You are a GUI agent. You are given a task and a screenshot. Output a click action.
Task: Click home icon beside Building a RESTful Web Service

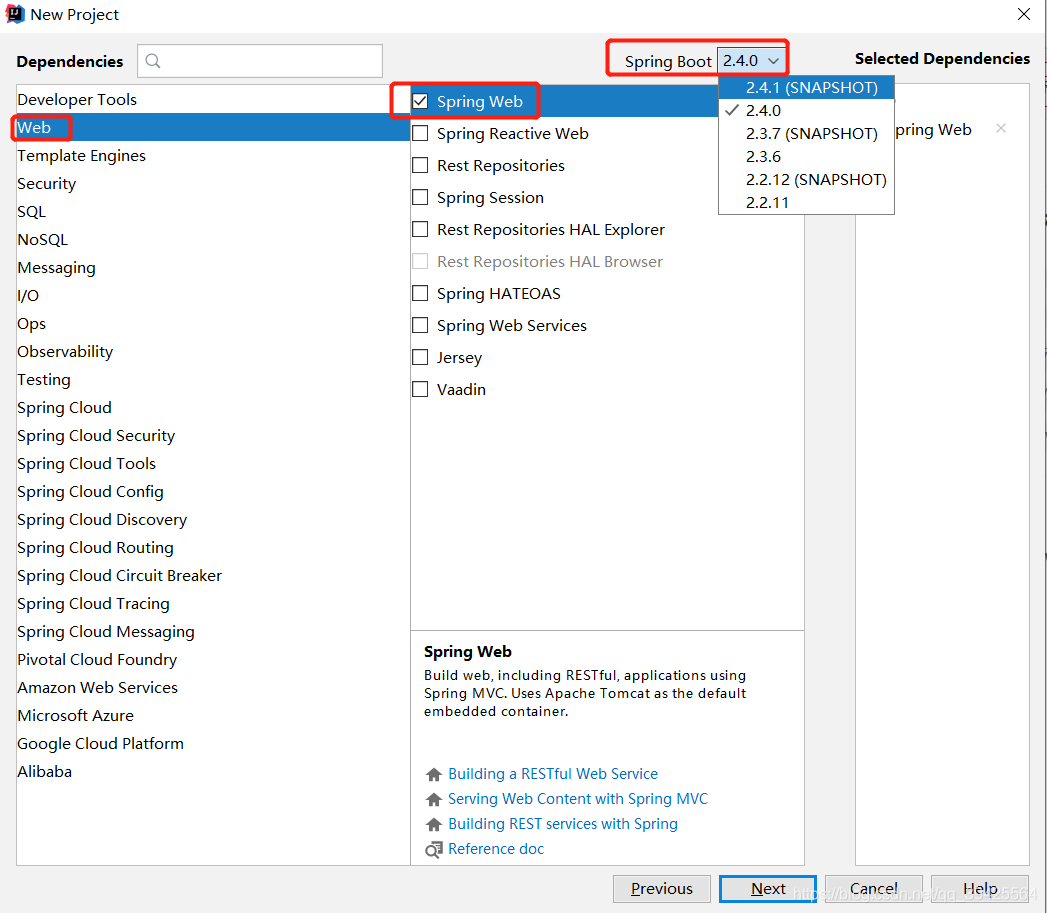pos(434,774)
